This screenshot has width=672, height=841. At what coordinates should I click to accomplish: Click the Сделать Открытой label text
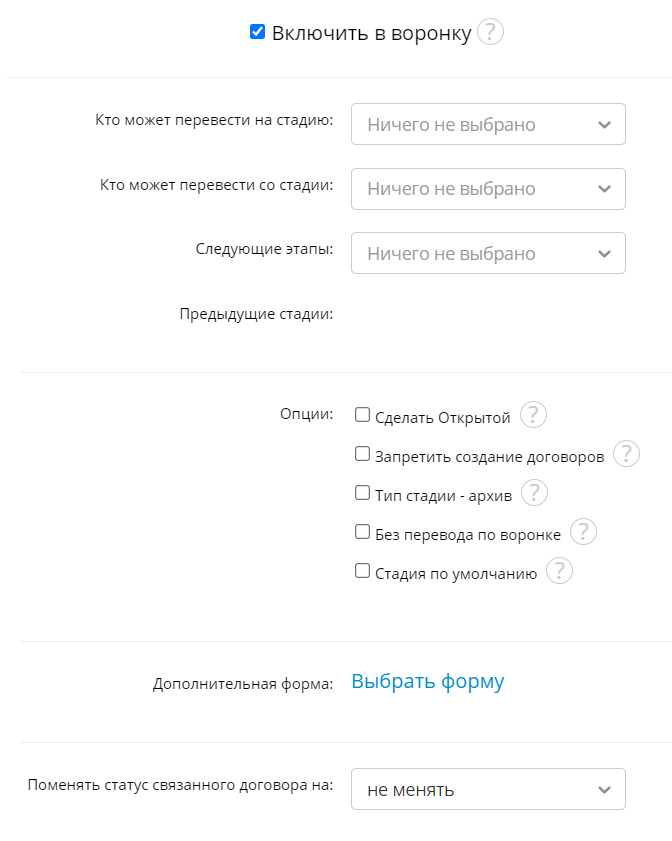click(x=443, y=417)
